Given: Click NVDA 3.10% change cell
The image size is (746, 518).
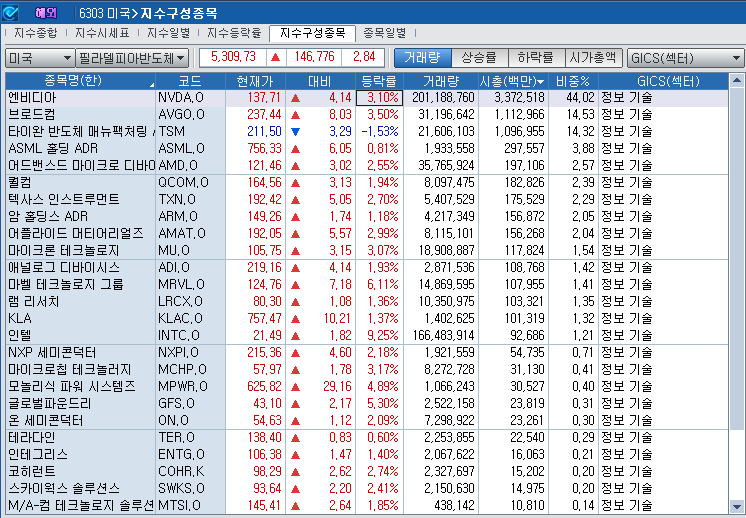Looking at the screenshot, I should click(x=379, y=98).
